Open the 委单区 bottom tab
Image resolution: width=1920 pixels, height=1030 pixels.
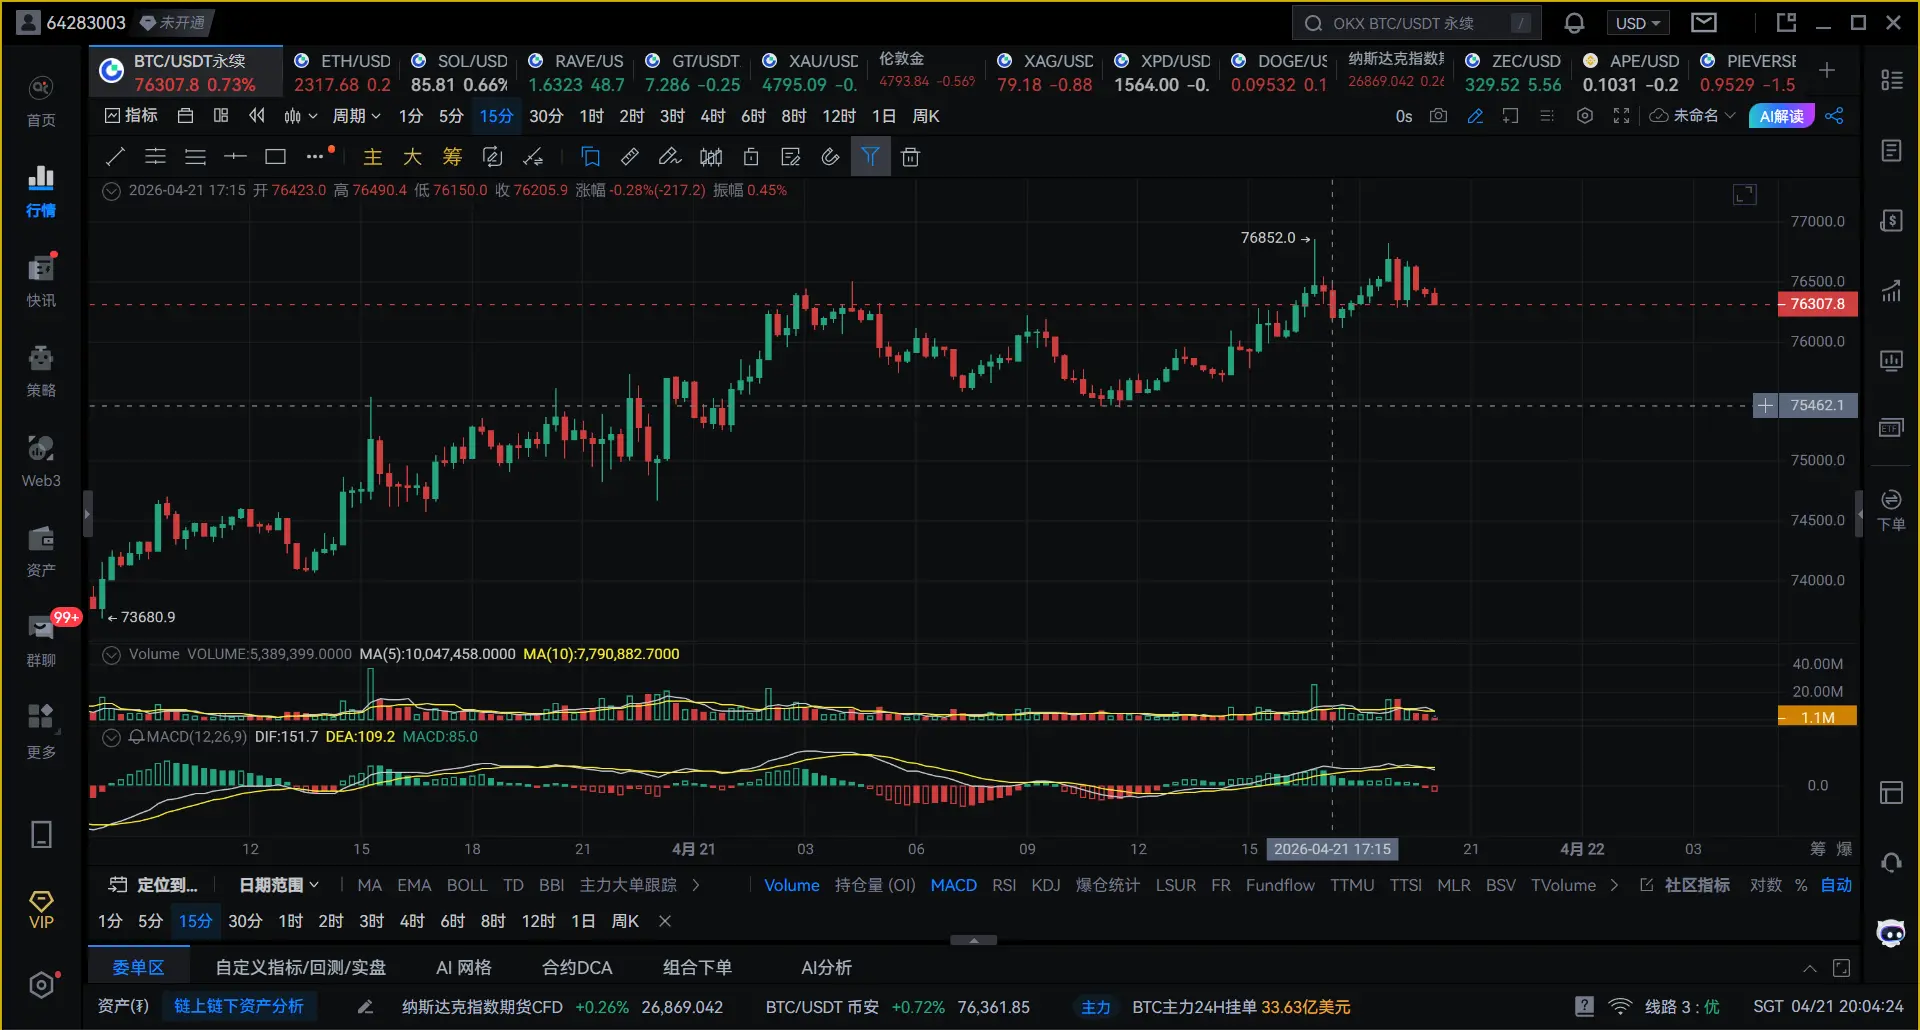tap(138, 967)
